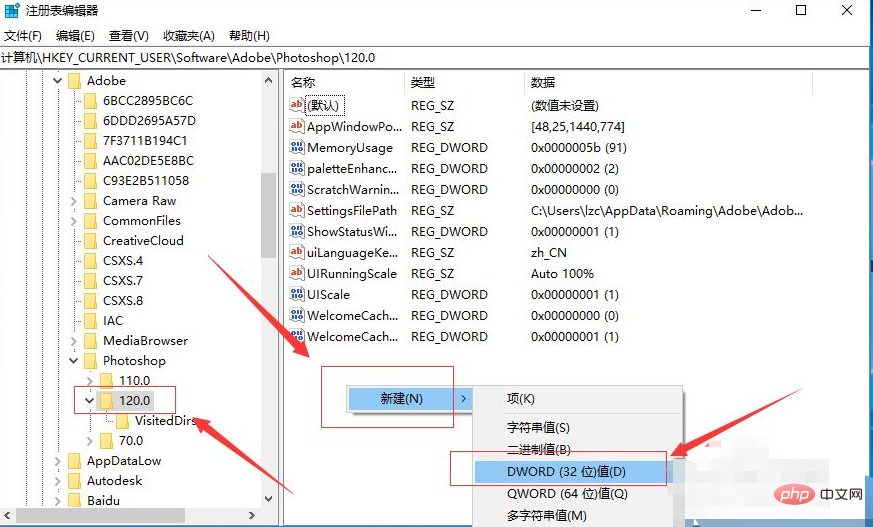Viewport: 873px width, 527px height.
Task: Collapse the 120.0 key
Action: [x=89, y=401]
